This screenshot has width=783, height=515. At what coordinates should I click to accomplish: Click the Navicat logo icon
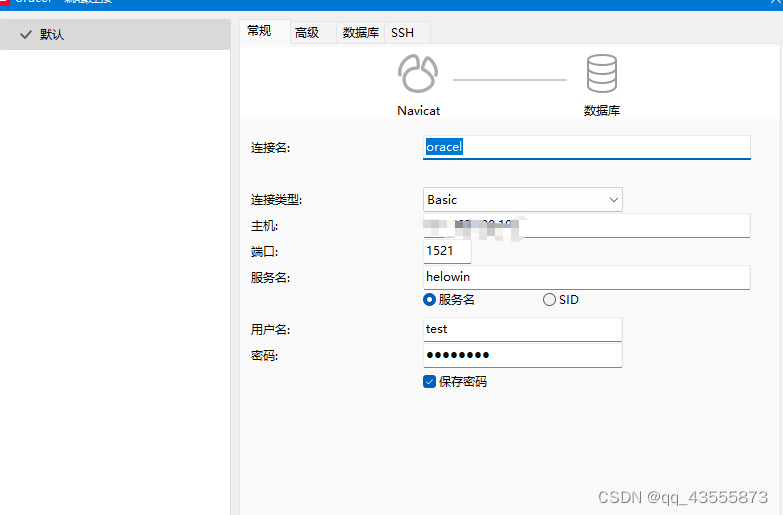[x=418, y=74]
